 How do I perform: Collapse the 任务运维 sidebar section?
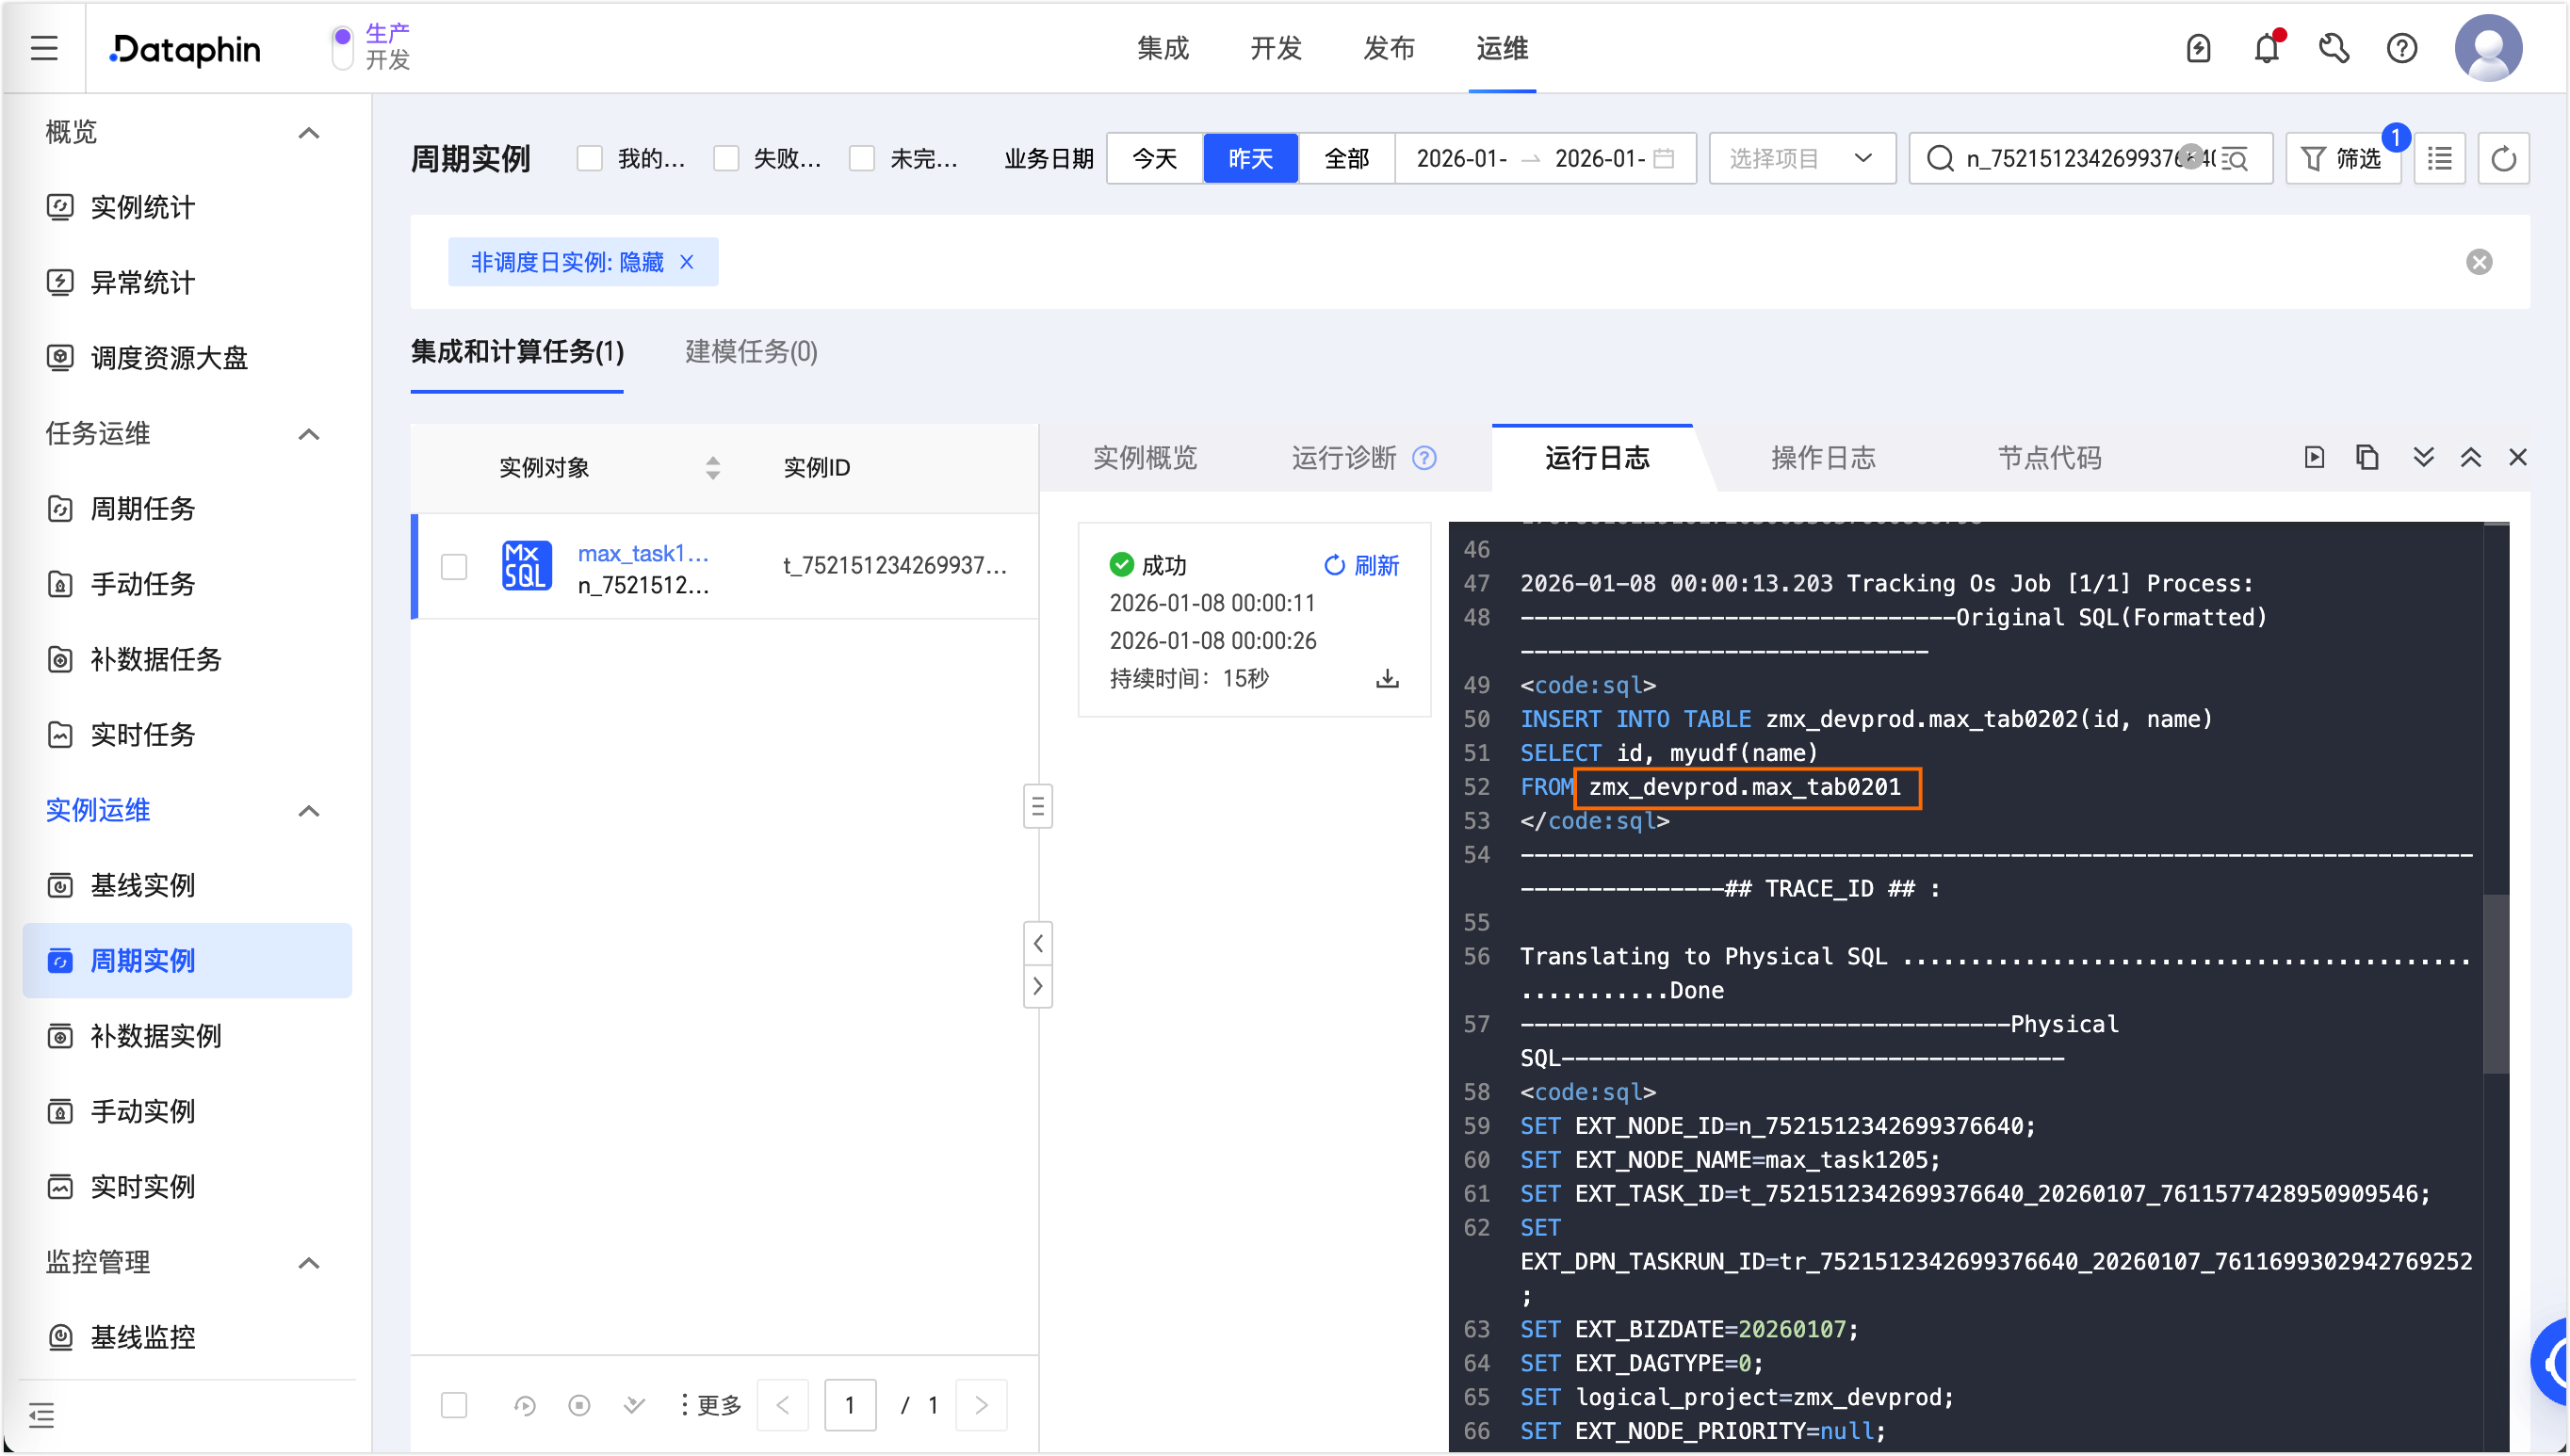pos(309,434)
